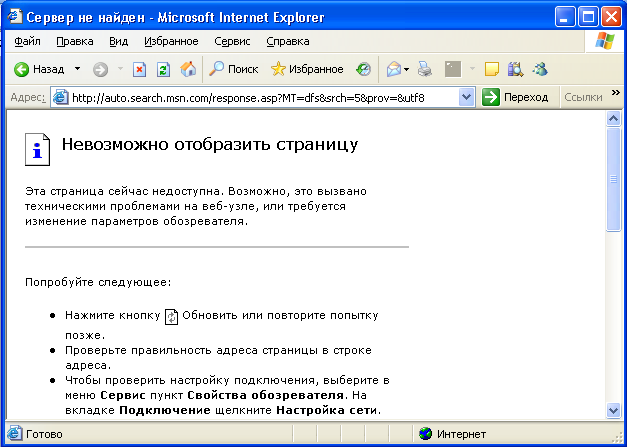The height and width of the screenshot is (447, 627).
Task: Click the yellow Discuss note icon
Action: (x=491, y=69)
